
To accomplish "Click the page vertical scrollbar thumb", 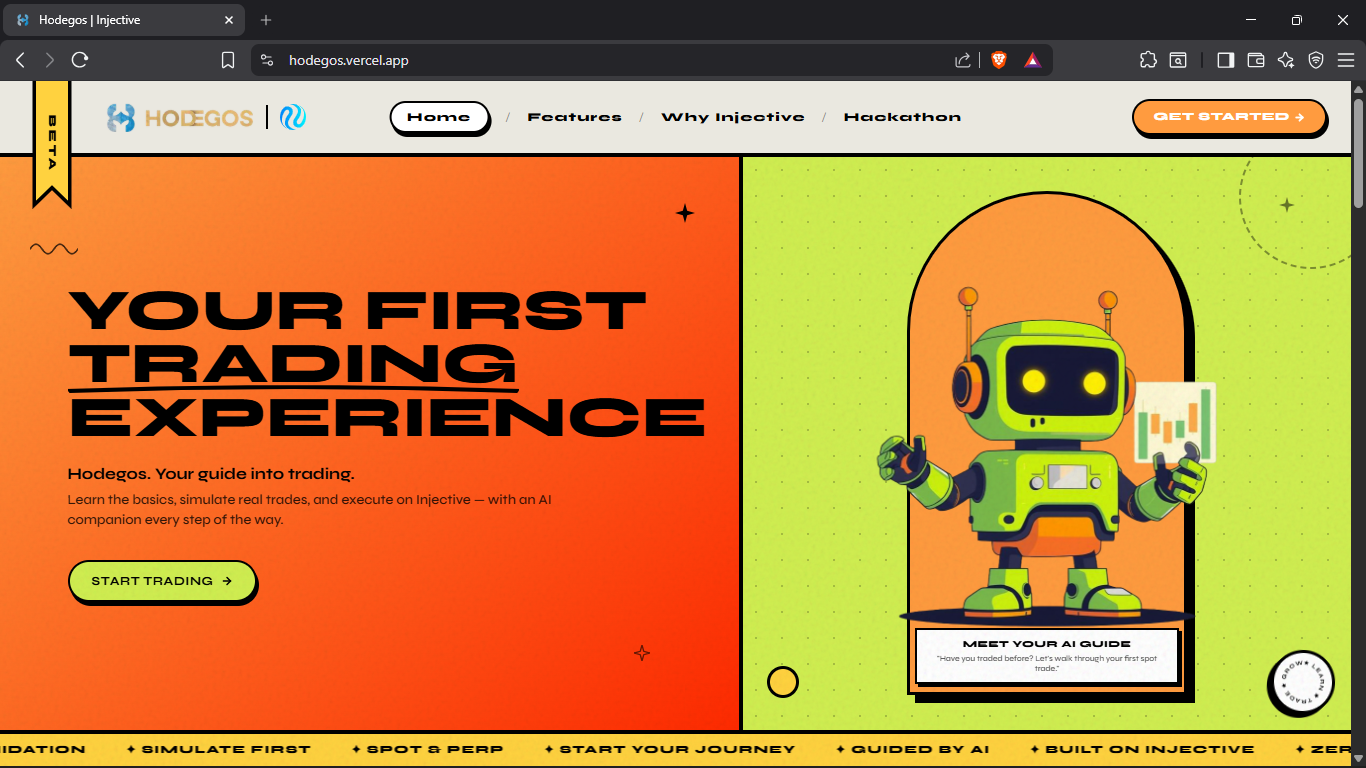I will tap(1358, 152).
